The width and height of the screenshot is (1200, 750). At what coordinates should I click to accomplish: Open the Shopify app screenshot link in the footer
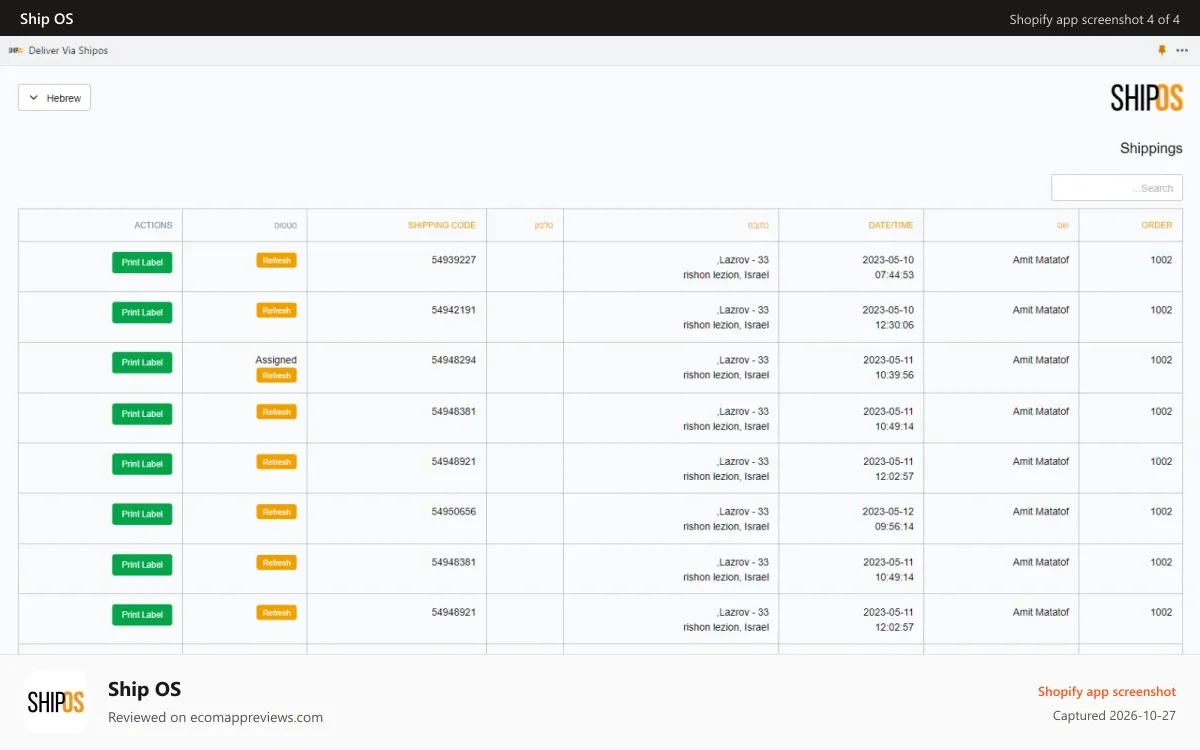pyautogui.click(x=1107, y=692)
